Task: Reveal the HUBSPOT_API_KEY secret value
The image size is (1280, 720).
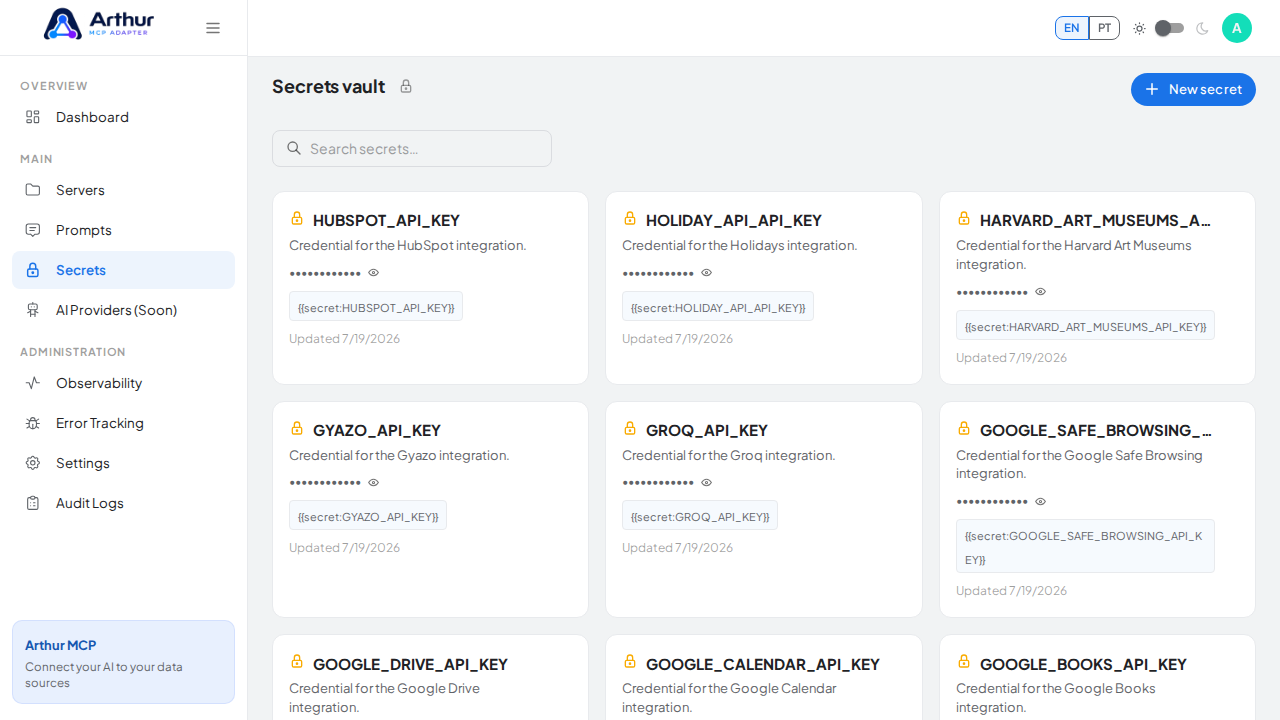Action: click(x=374, y=273)
